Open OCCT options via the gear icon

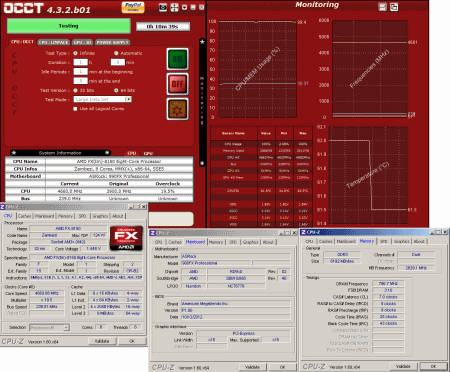pyautogui.click(x=177, y=109)
